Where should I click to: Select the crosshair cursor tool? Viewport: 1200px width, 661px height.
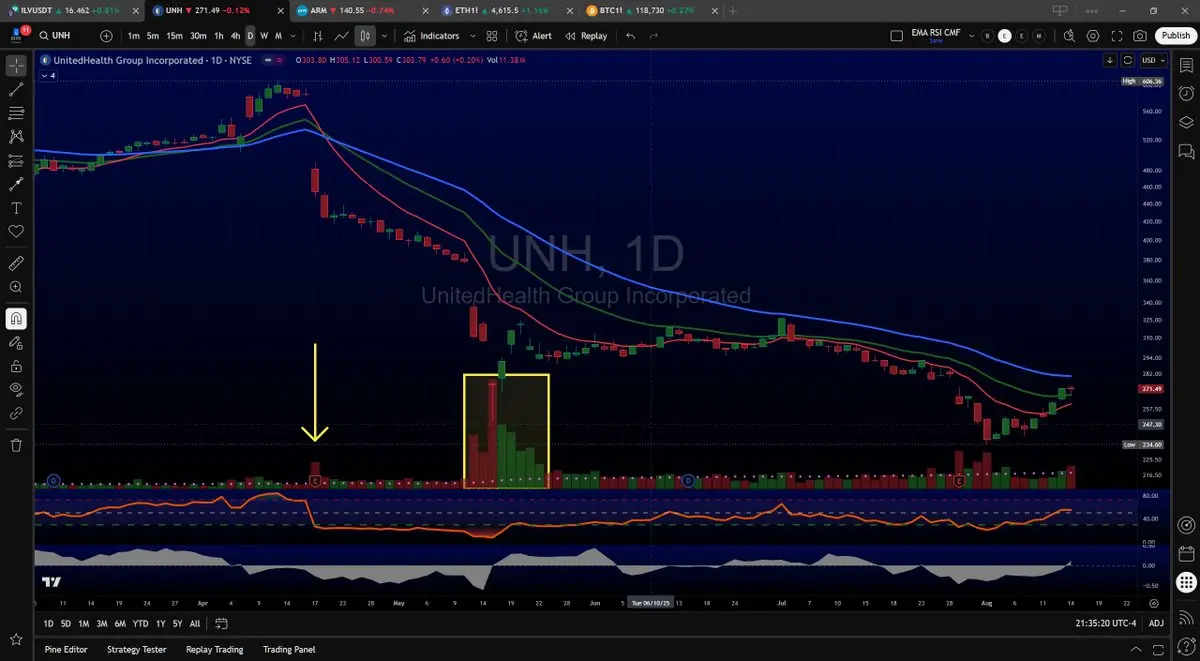[x=16, y=66]
